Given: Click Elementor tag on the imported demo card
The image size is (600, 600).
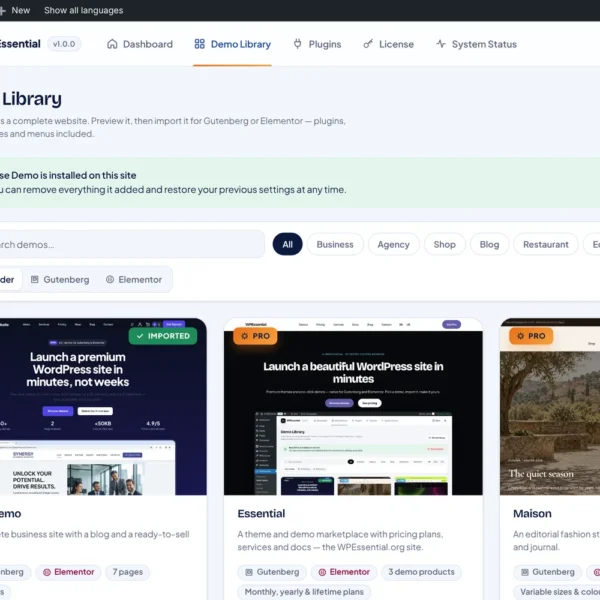Looking at the screenshot, I should [68, 572].
